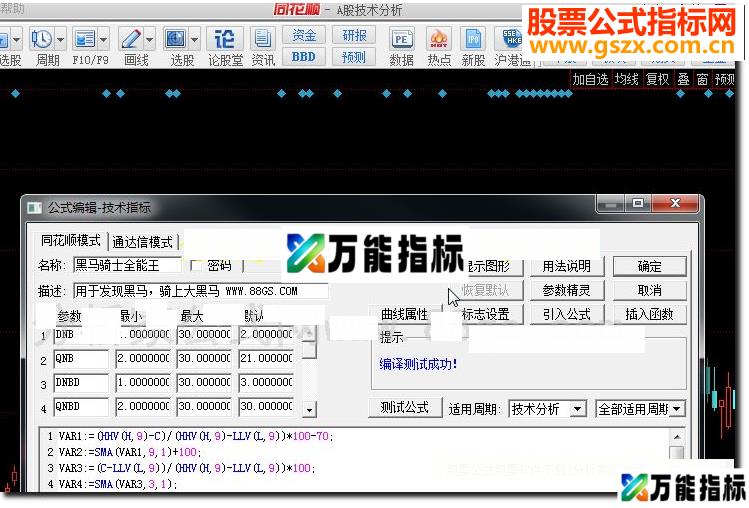Click the QNBD parameter name field
The image size is (749, 508).
click(x=81, y=406)
